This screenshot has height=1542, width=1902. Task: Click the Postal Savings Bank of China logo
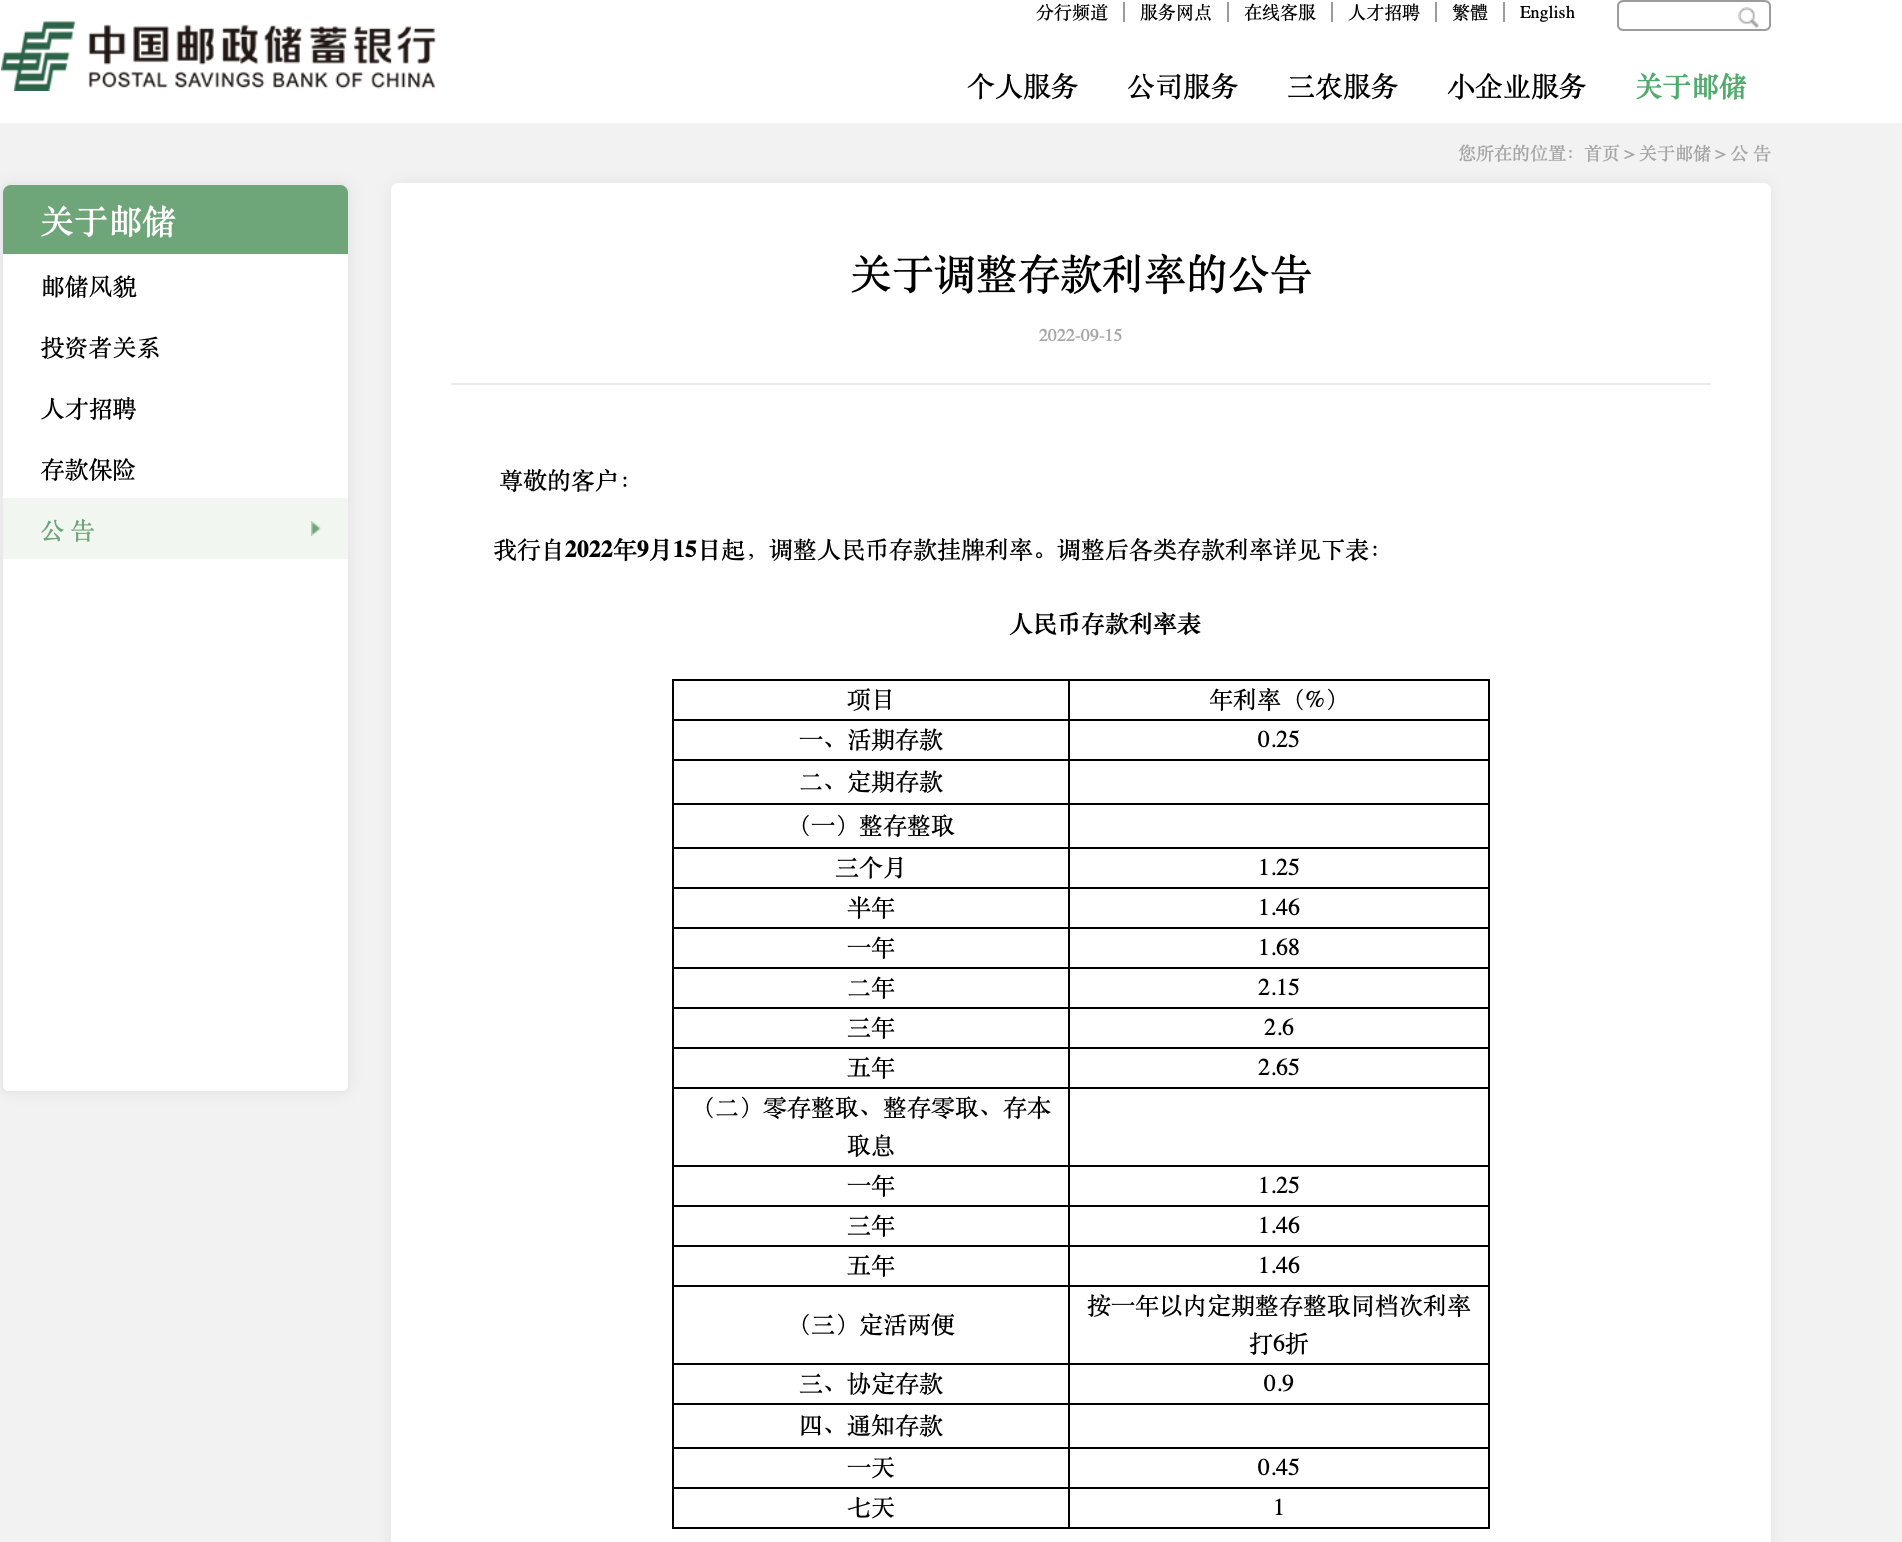(219, 57)
